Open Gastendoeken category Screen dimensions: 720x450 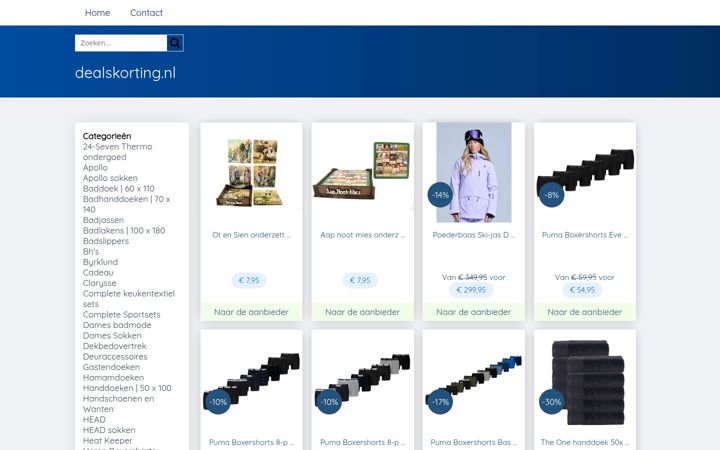111,367
